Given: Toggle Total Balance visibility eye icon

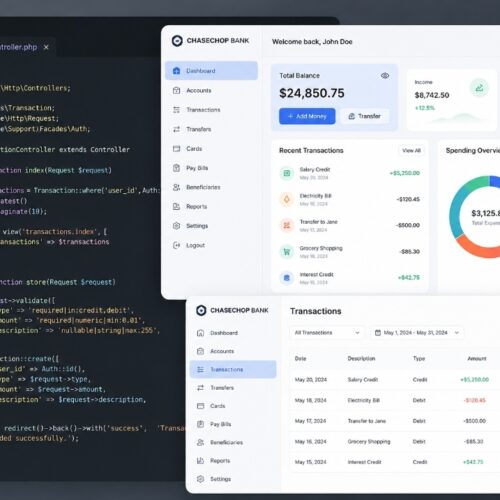Looking at the screenshot, I should [x=385, y=76].
